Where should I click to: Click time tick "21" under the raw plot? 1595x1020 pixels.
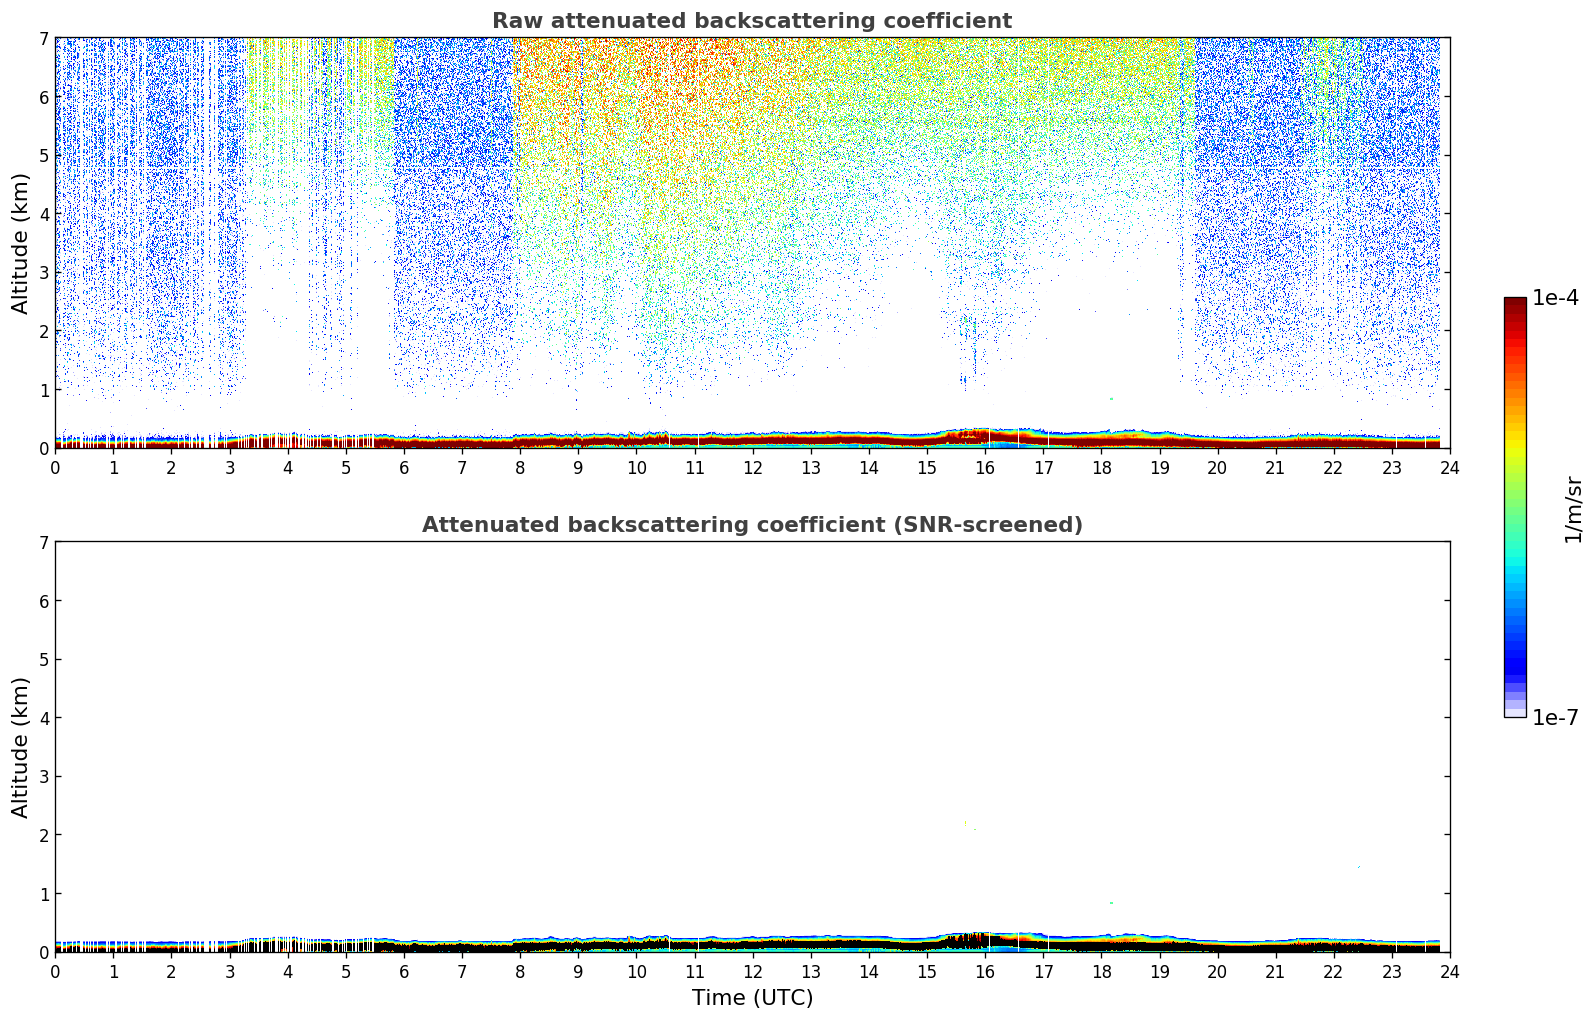1276,467
